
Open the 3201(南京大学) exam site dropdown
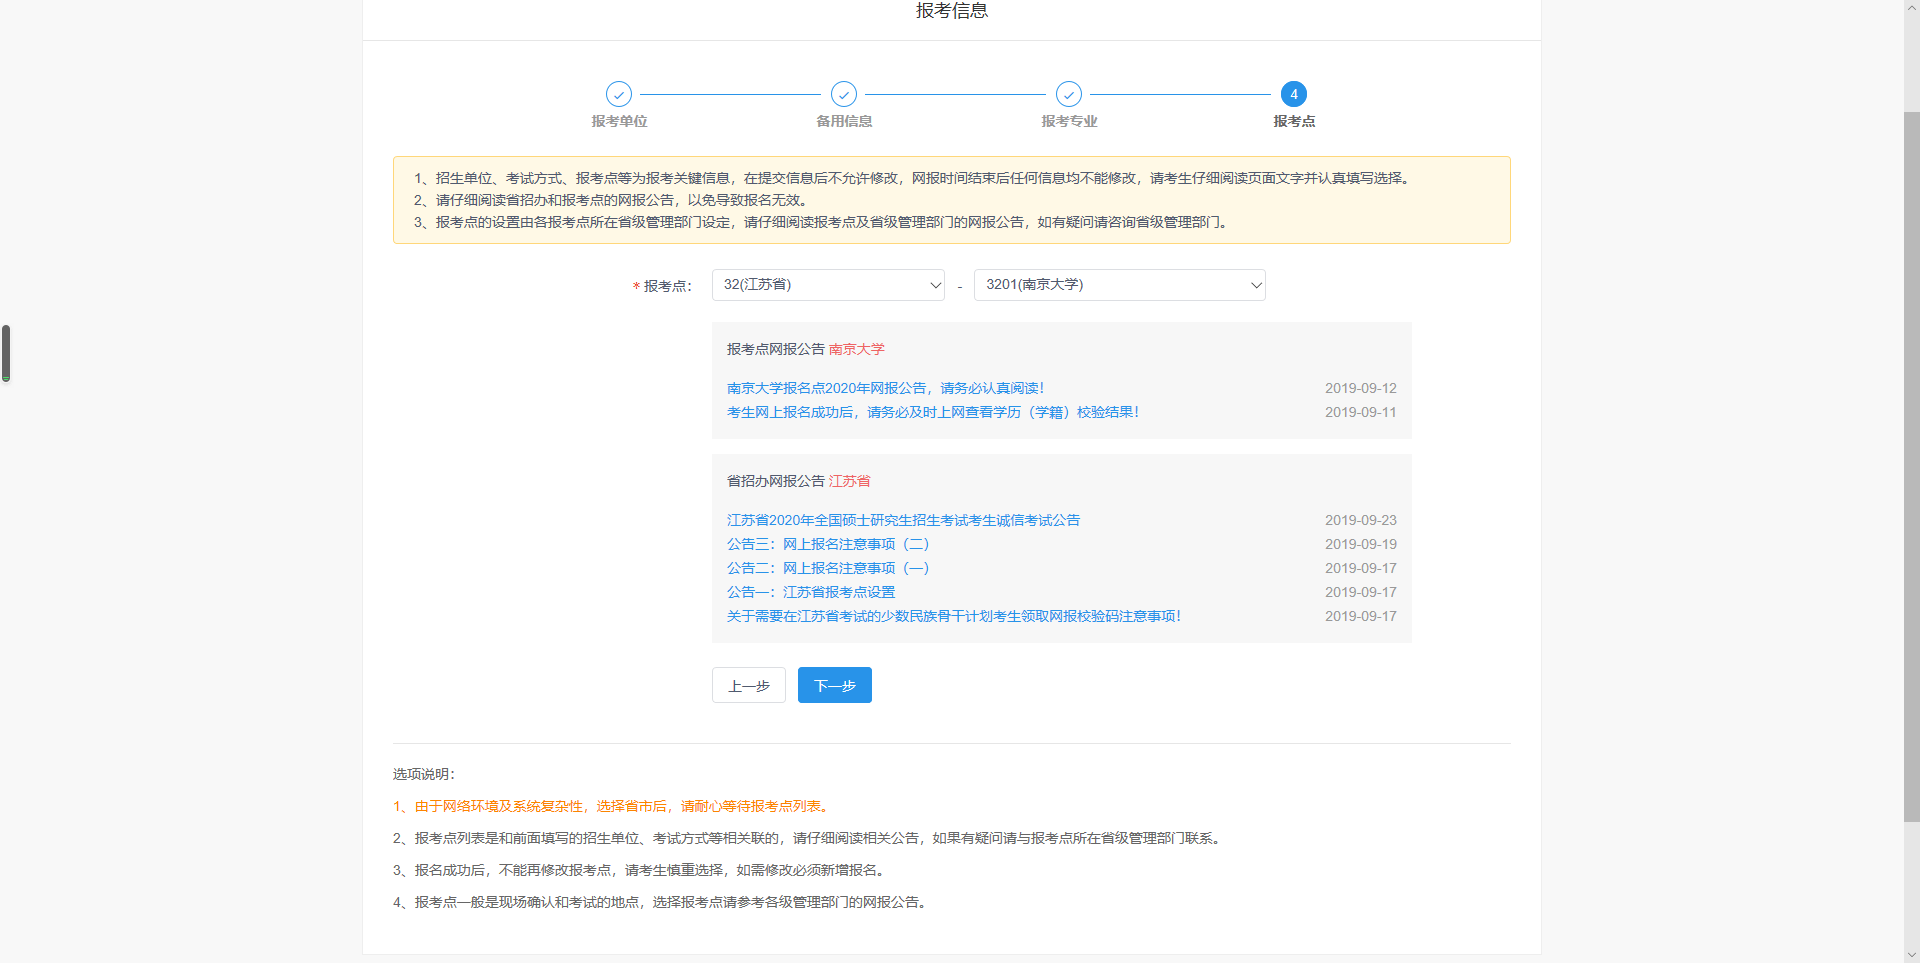pos(1119,285)
